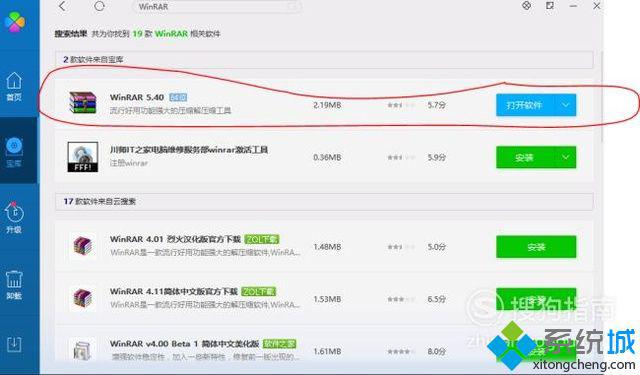This screenshot has width=640, height=375.
Task: Click the WinRAR 4.11 app icon
Action: pyautogui.click(x=82, y=298)
